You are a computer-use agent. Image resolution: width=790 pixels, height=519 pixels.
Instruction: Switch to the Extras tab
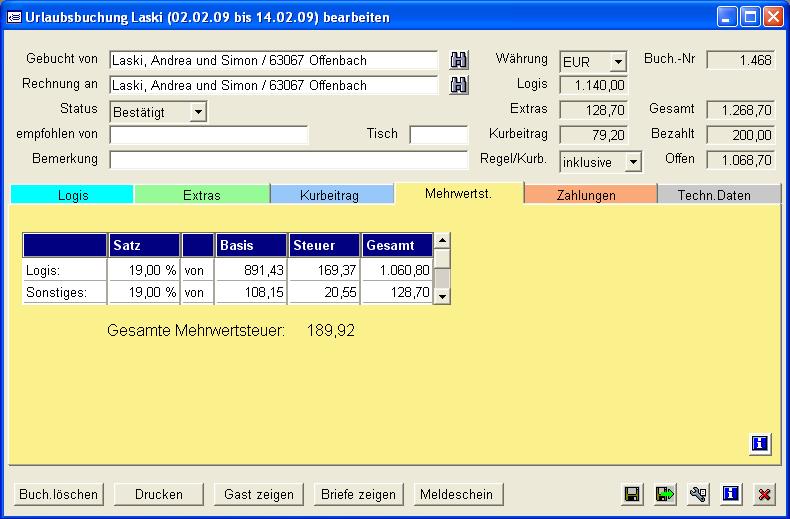[x=202, y=195]
